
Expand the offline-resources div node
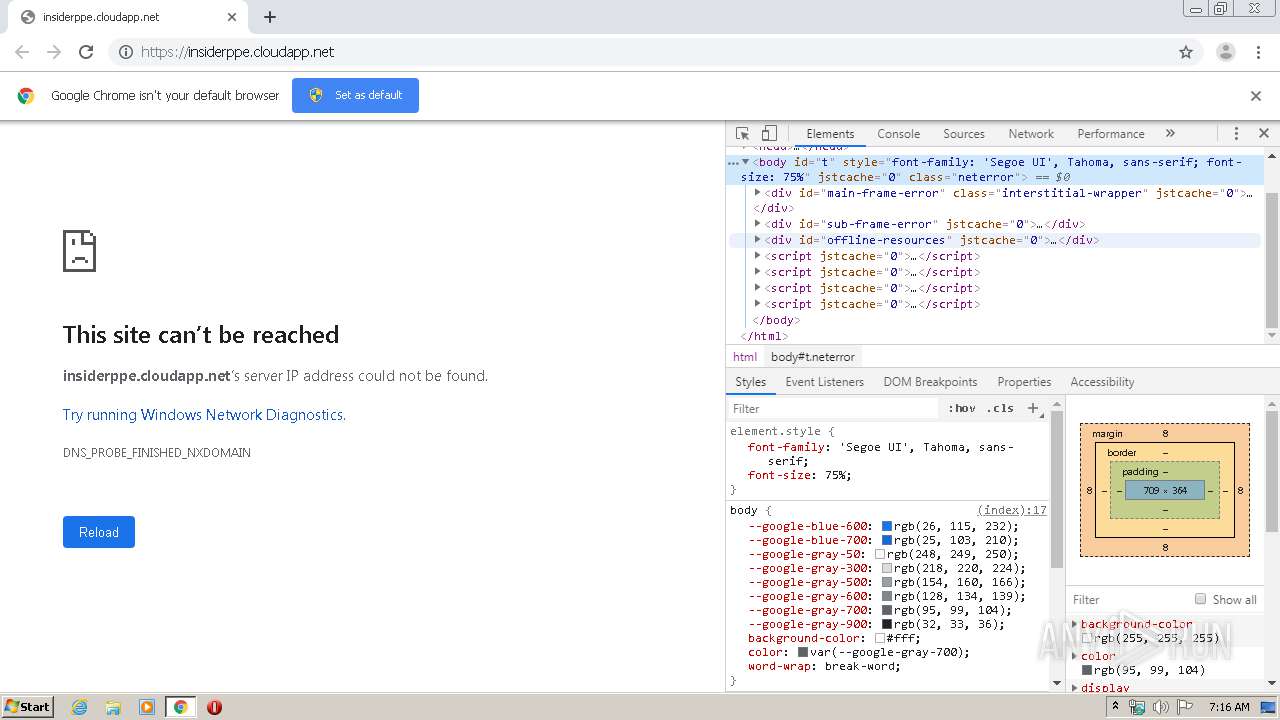(x=757, y=240)
